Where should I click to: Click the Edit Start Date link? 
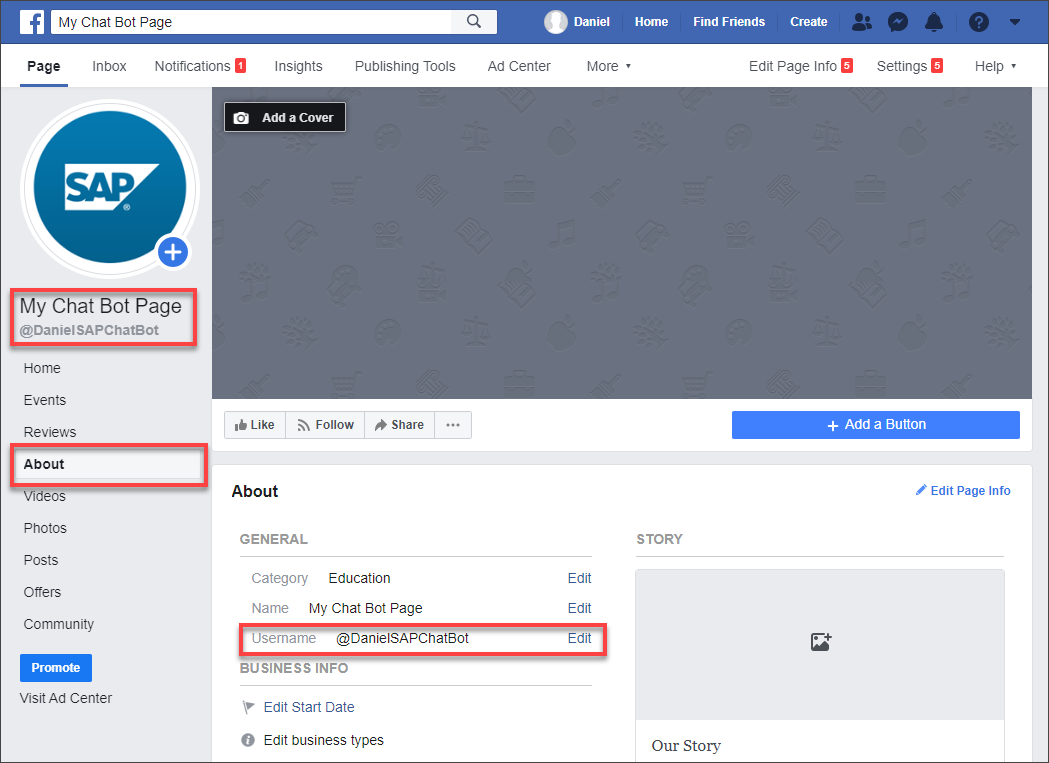(309, 707)
